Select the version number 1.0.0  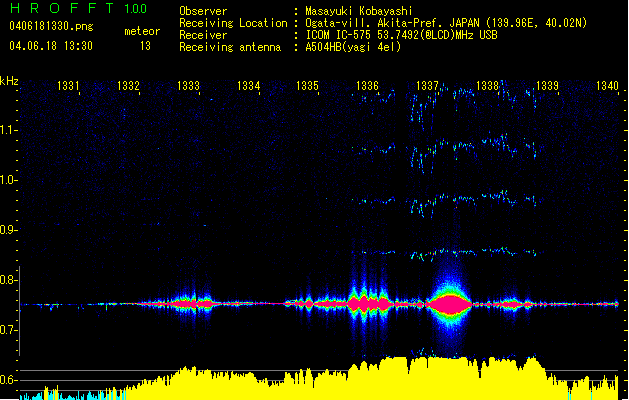point(136,8)
